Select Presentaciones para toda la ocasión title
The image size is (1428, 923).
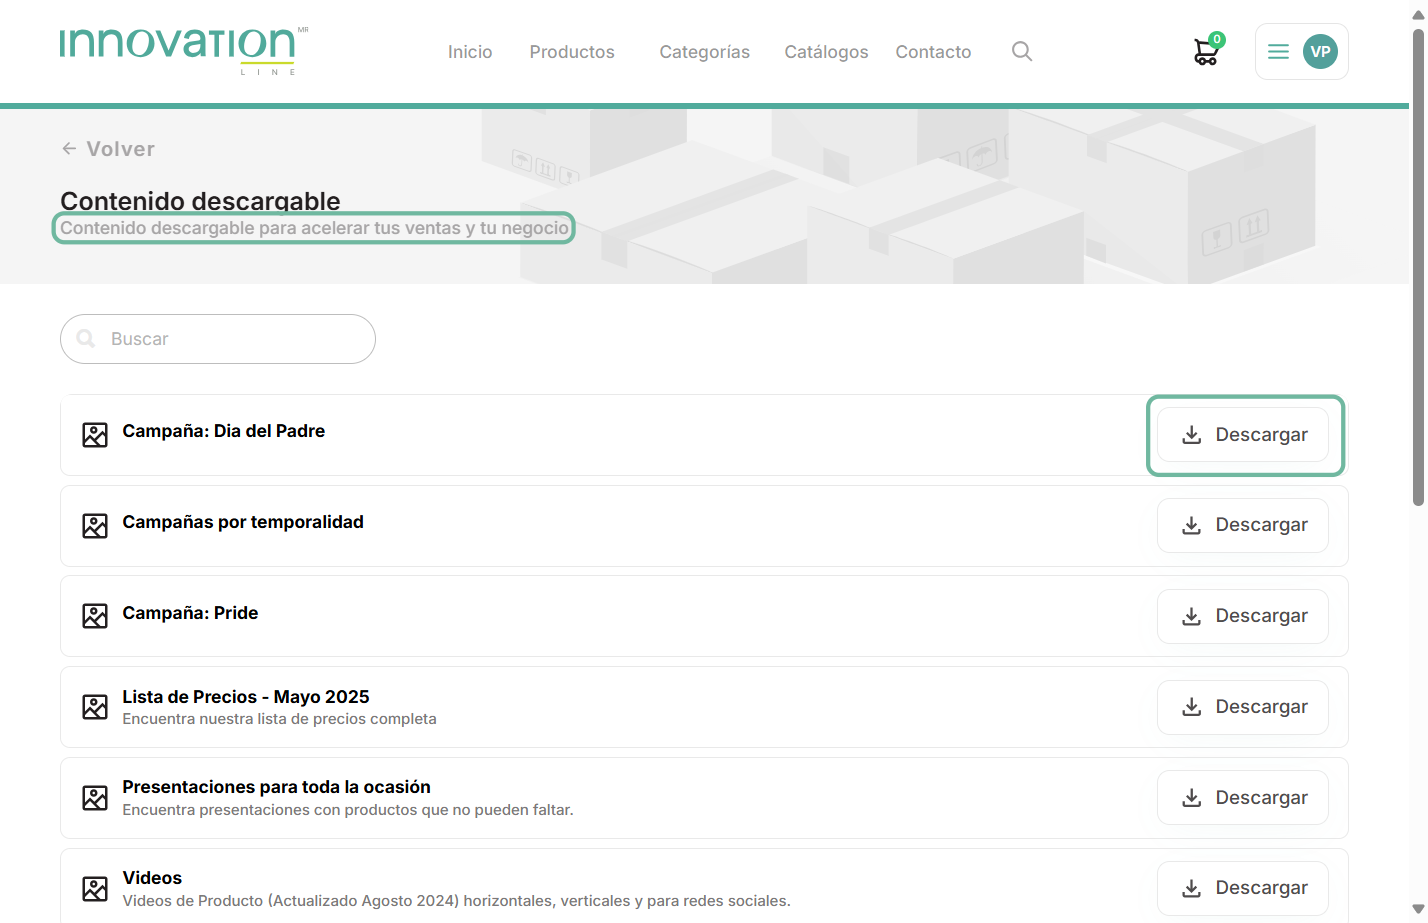pyautogui.click(x=277, y=787)
